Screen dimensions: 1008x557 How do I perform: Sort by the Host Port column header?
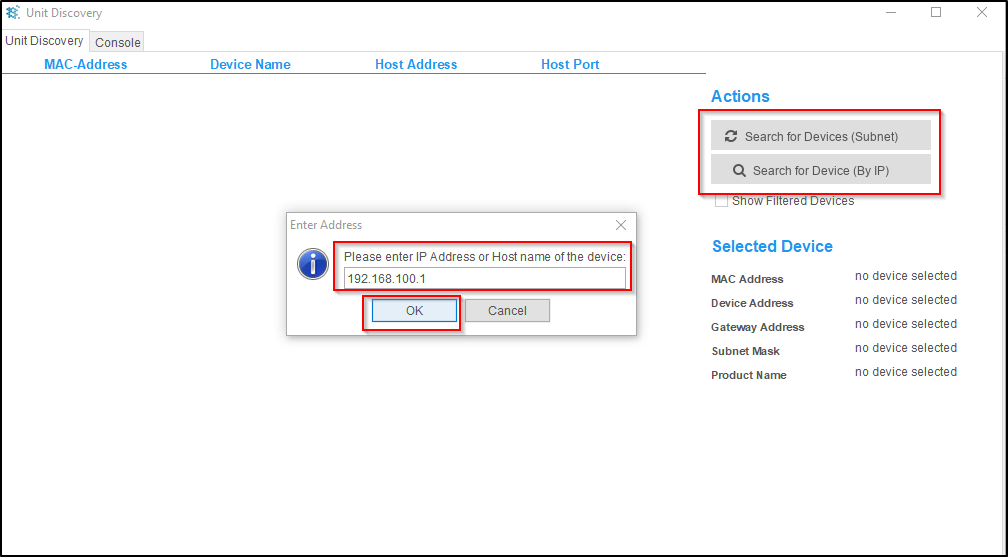[x=570, y=64]
